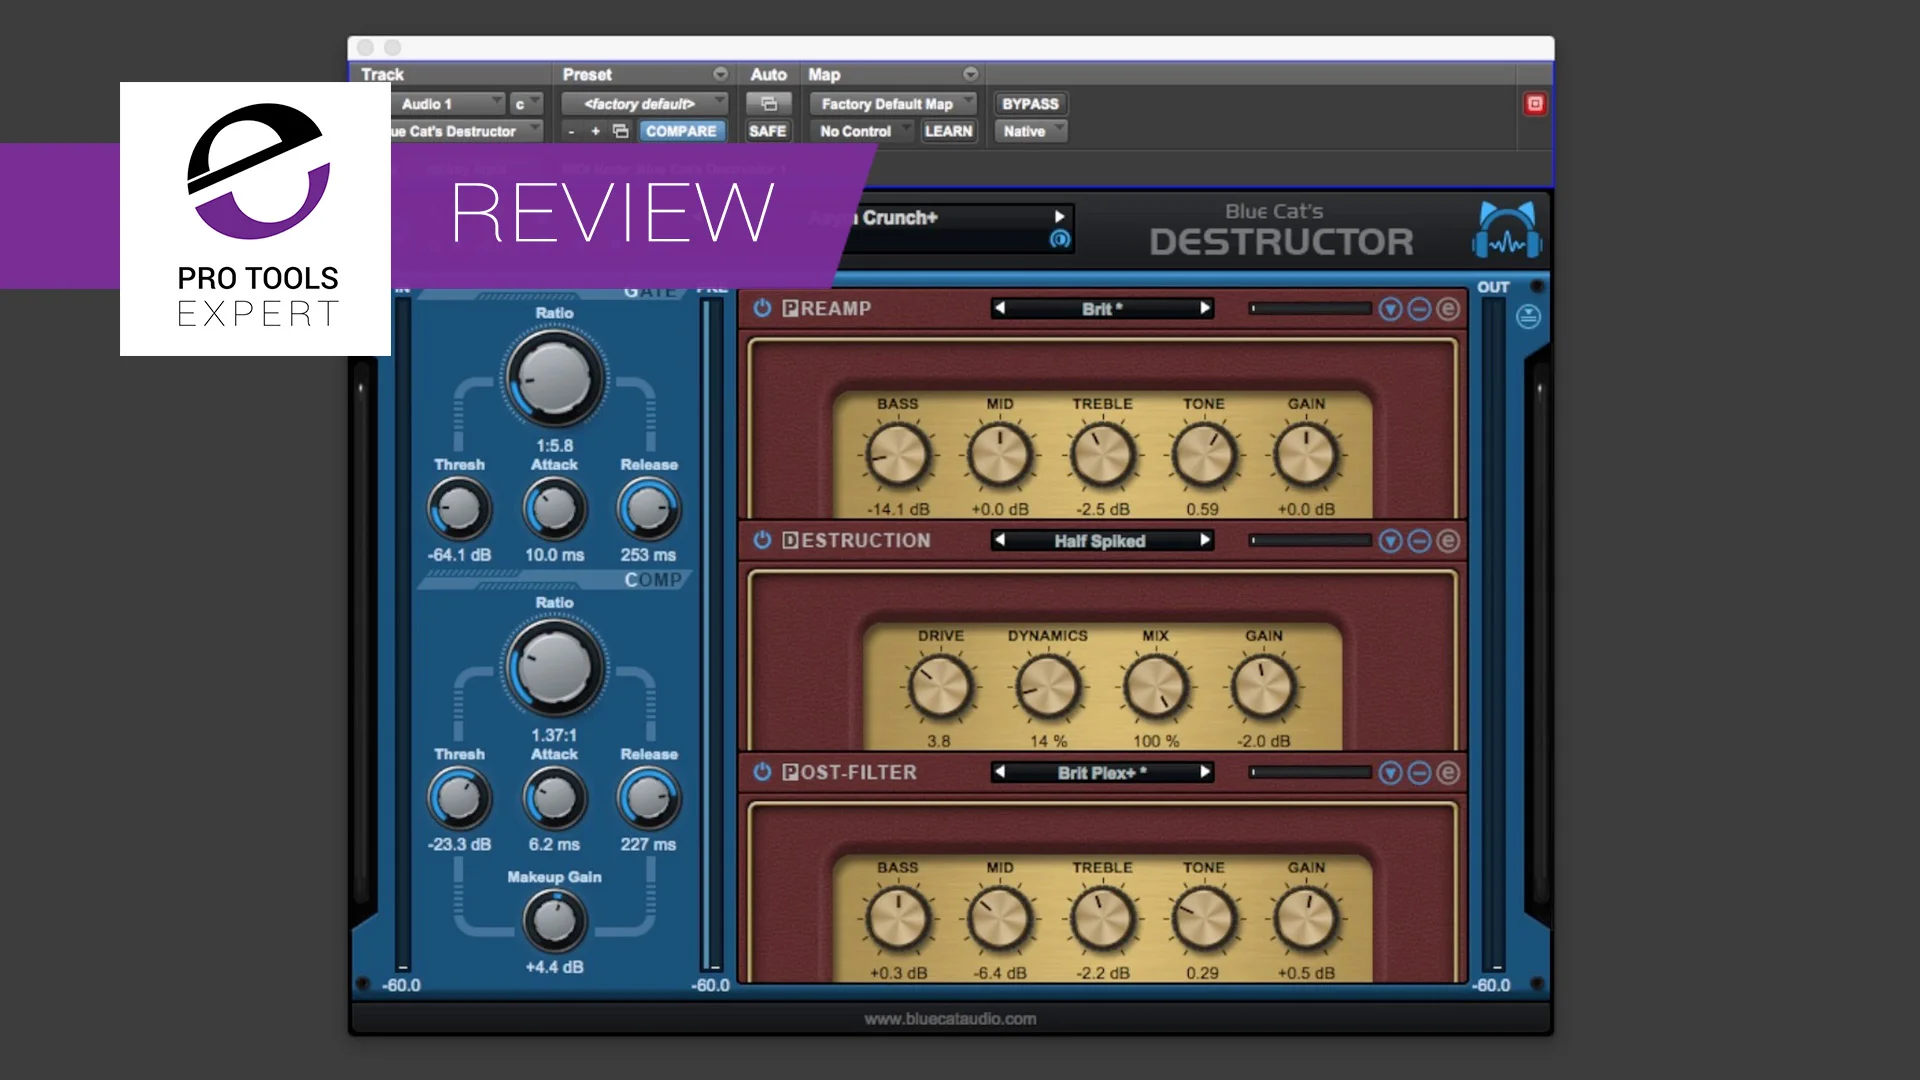Click the BYPASS button
The width and height of the screenshot is (1920, 1080).
tap(1030, 103)
